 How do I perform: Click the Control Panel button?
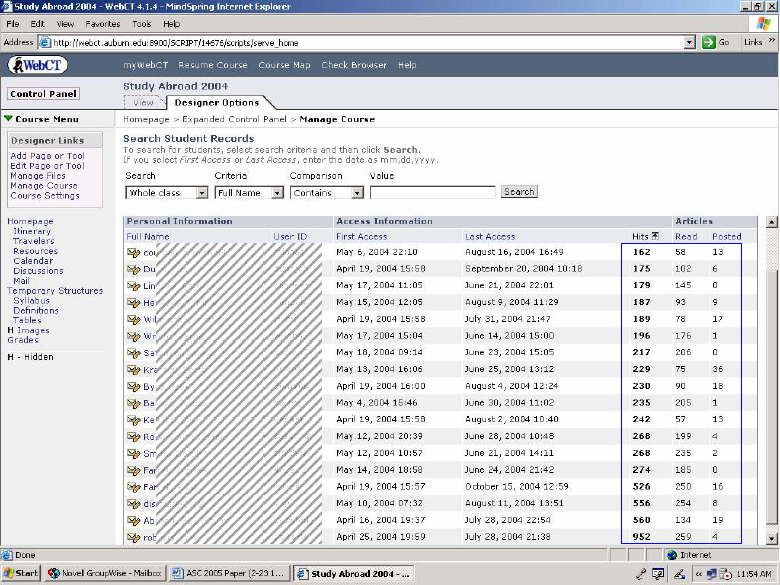coord(43,94)
